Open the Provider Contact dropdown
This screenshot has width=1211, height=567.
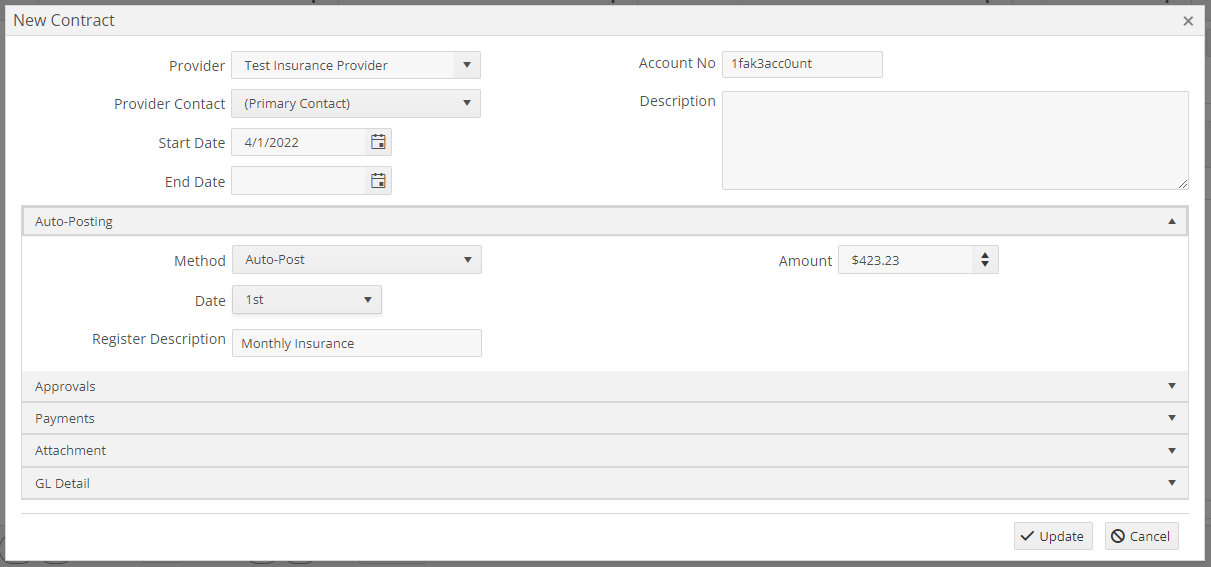click(x=356, y=103)
